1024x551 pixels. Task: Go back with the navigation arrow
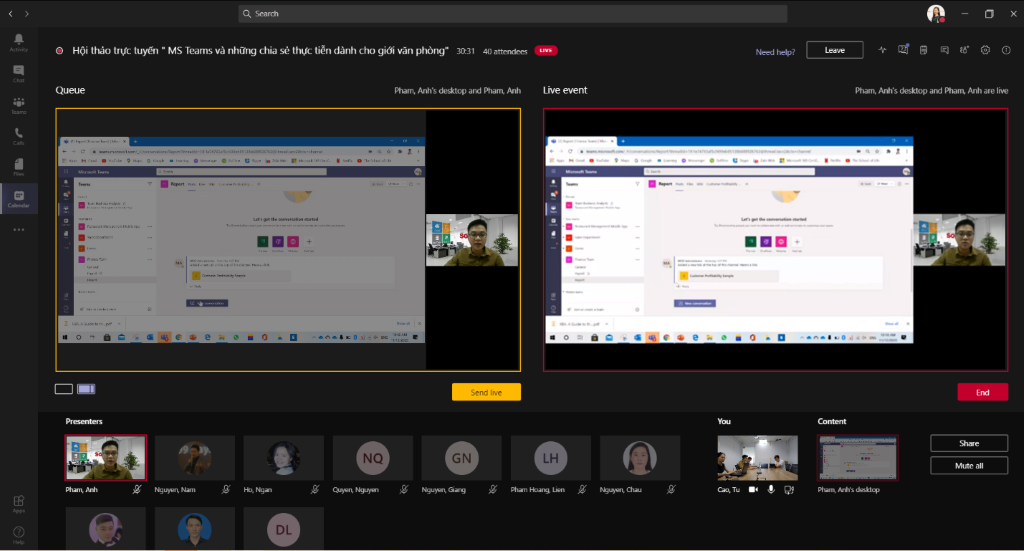click(10, 14)
